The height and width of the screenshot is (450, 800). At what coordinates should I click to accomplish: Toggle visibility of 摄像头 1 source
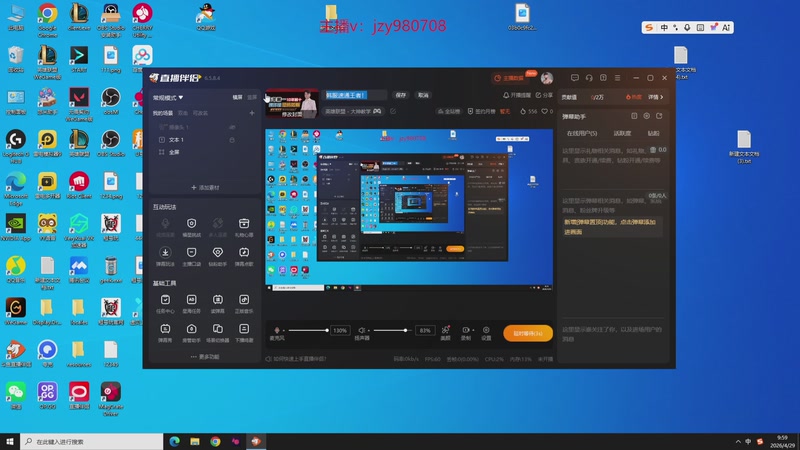[232, 127]
